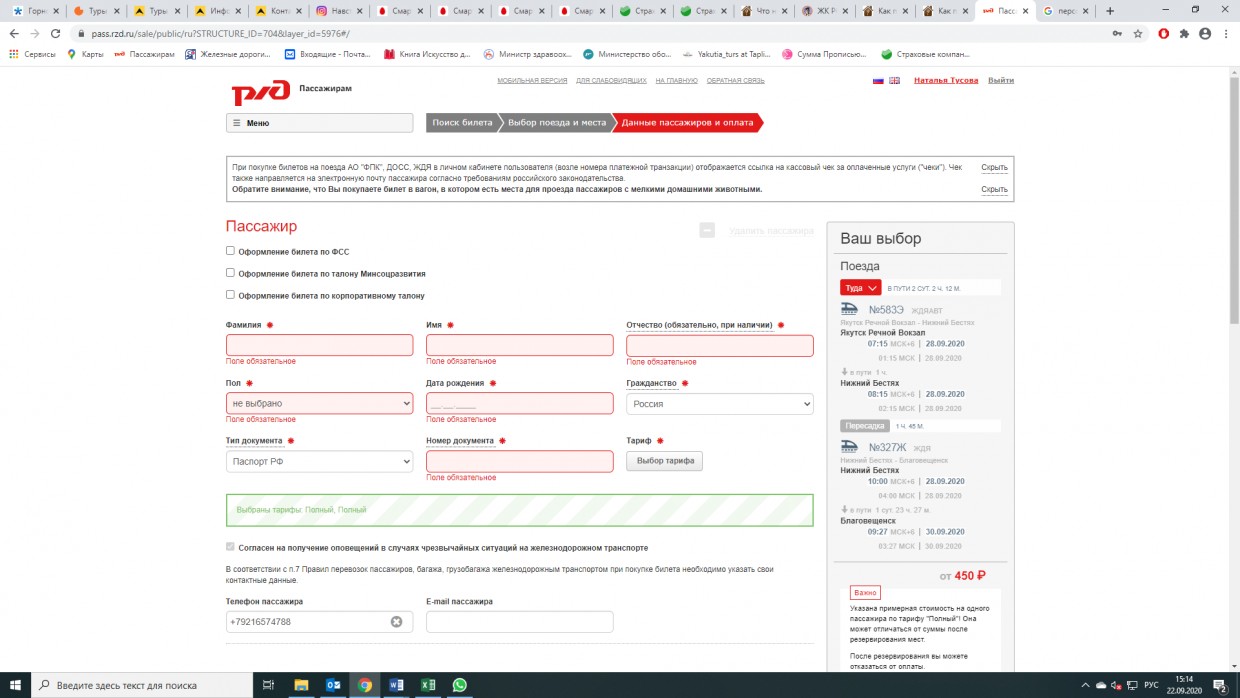Open the Chrome extensions puzzle icon

1184,33
